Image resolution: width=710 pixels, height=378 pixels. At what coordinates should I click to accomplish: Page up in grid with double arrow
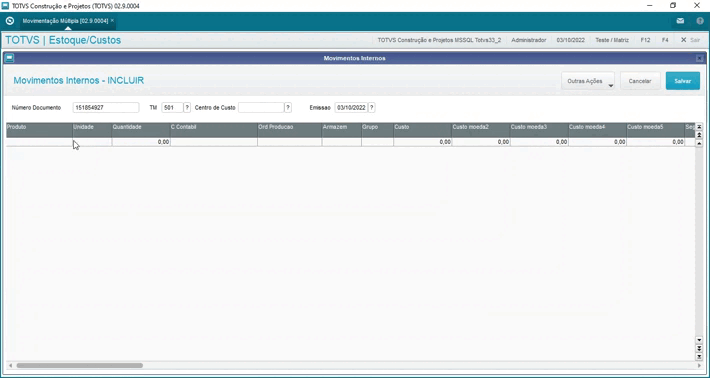coord(699,135)
